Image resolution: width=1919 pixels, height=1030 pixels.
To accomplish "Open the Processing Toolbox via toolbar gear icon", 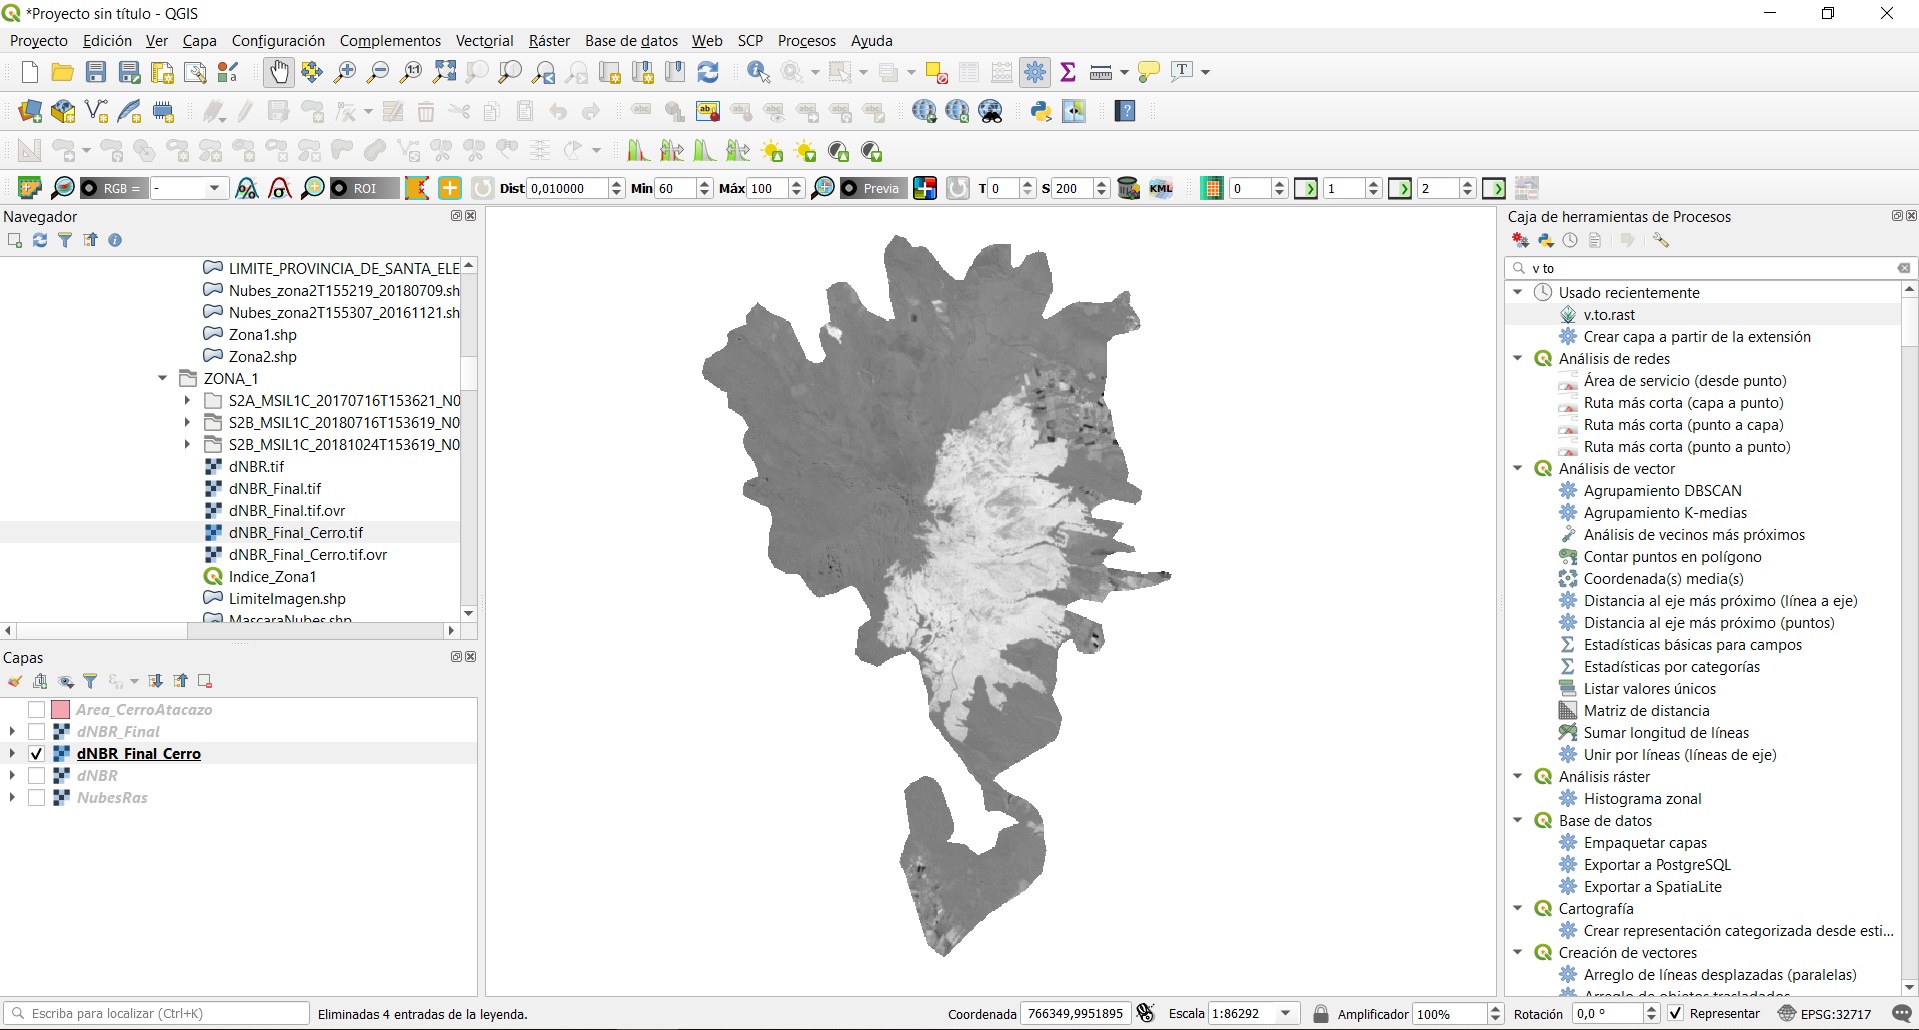I will tap(1036, 71).
